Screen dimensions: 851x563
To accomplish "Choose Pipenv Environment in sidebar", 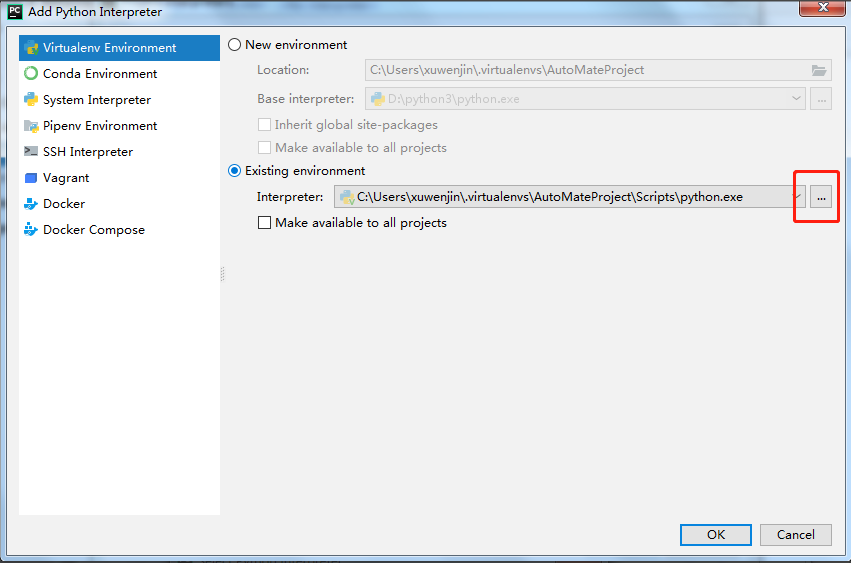I will (119, 125).
